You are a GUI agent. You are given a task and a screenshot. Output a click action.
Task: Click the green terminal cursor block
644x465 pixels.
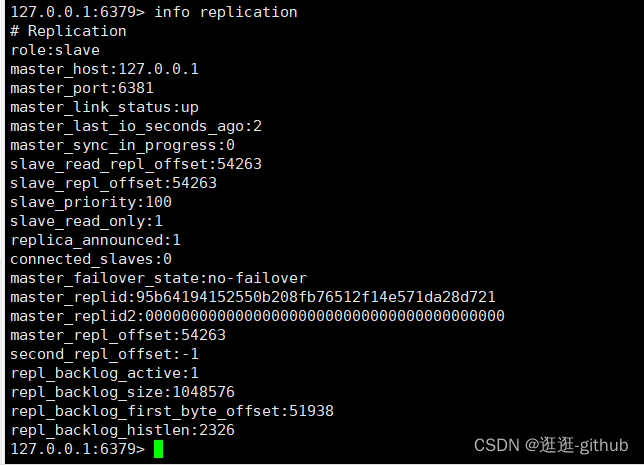point(159,449)
